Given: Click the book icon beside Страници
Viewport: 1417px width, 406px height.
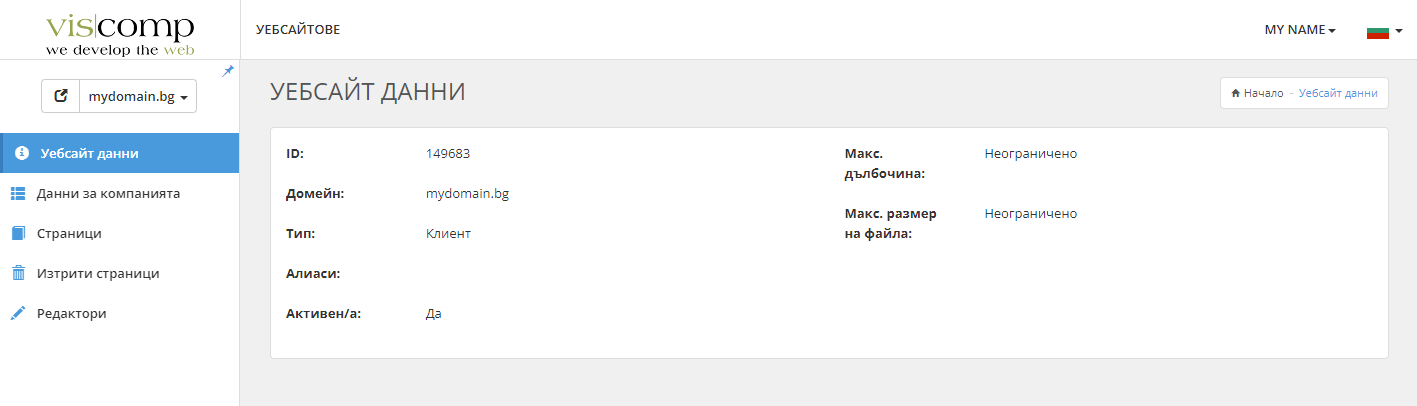Looking at the screenshot, I should 18,233.
